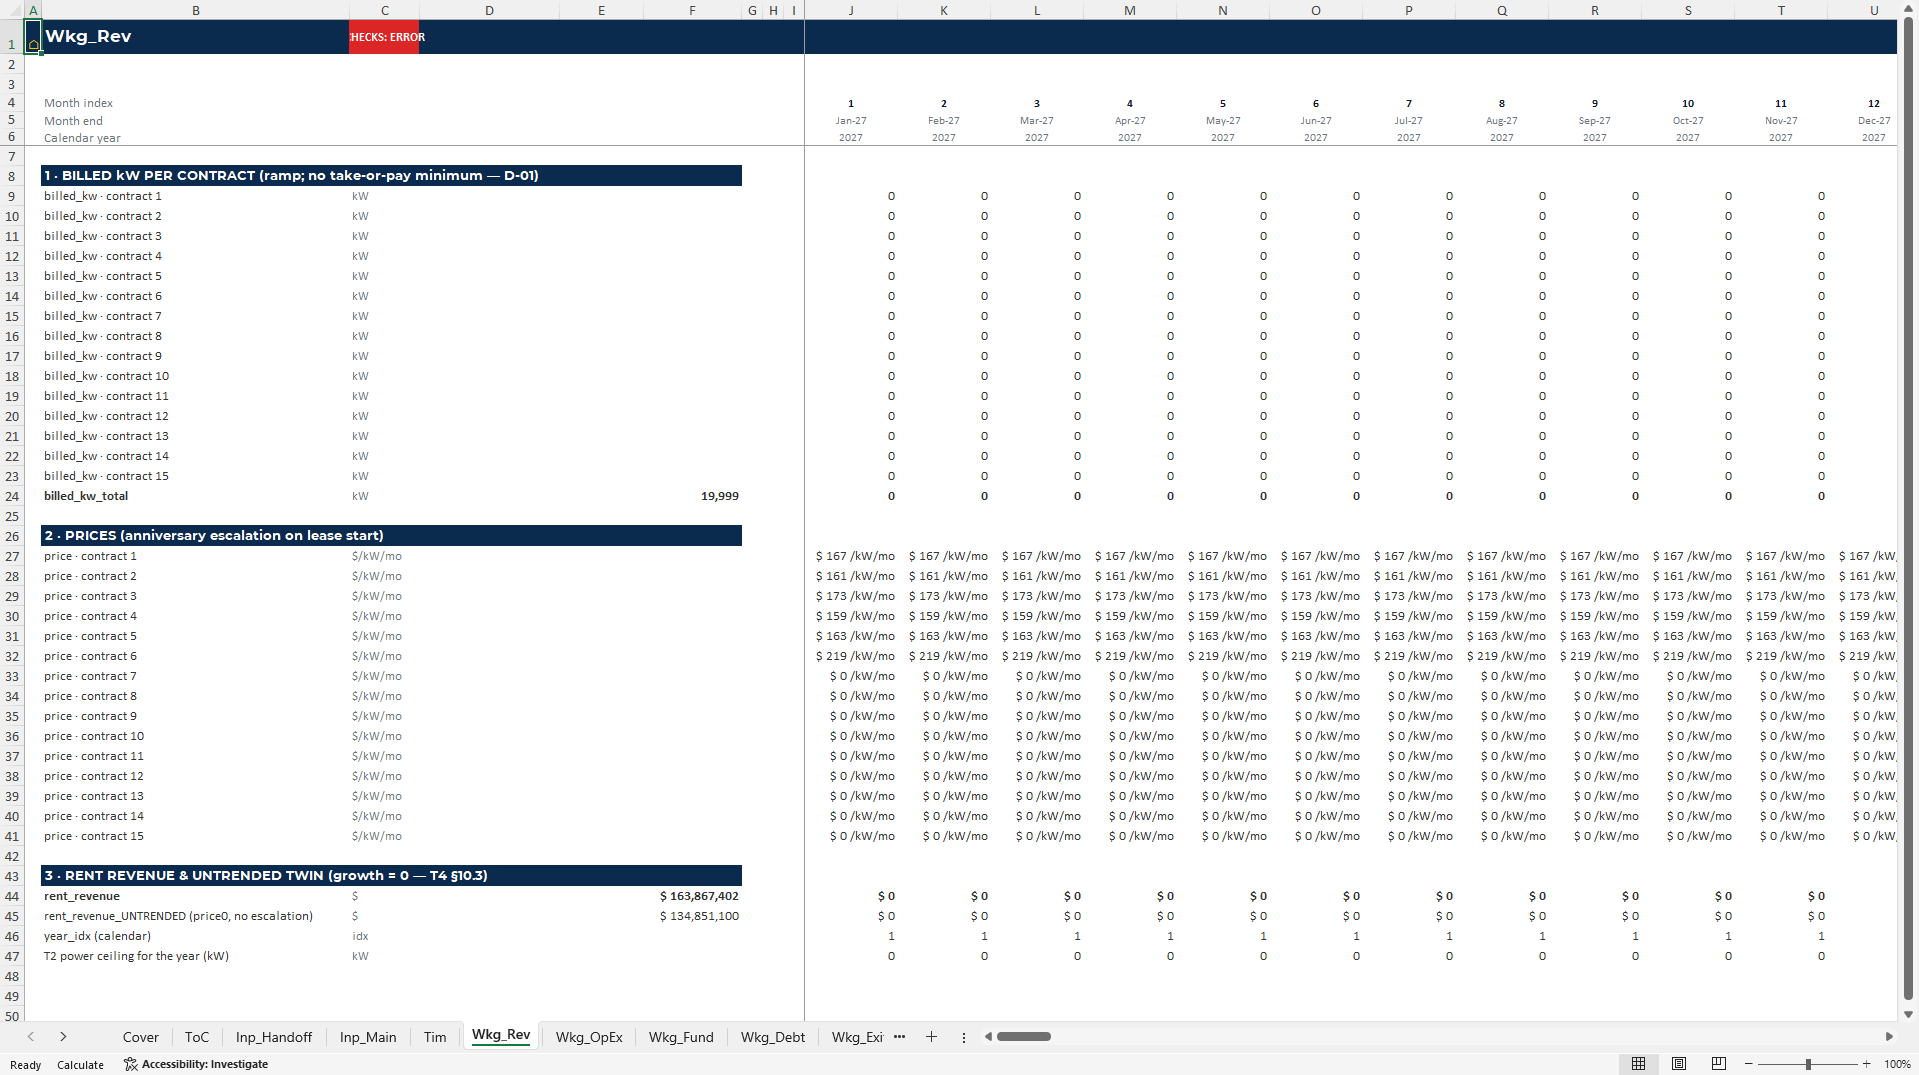Screen dimensions: 1919x1075
Task: Click the Wkg_Rev title cell
Action: 196,37
